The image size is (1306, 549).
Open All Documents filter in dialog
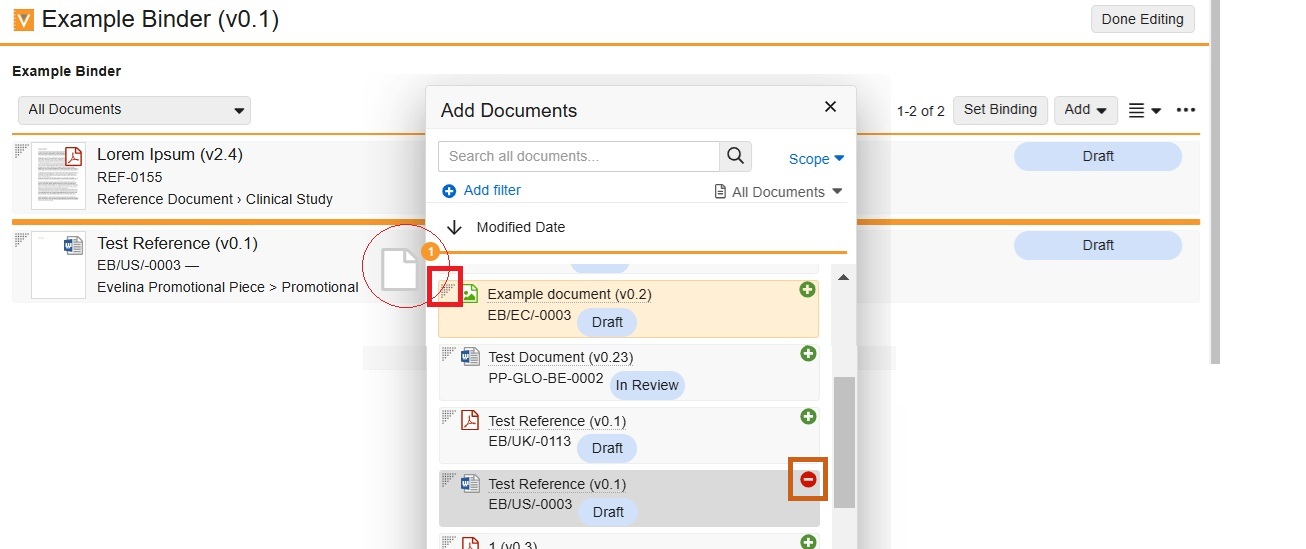779,192
